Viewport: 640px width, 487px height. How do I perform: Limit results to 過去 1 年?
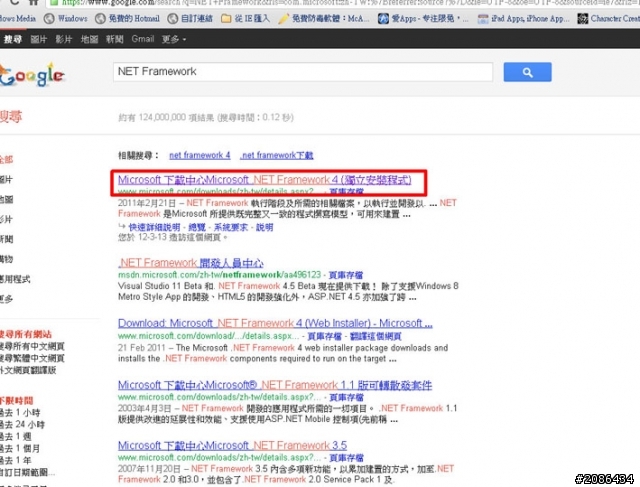16,460
